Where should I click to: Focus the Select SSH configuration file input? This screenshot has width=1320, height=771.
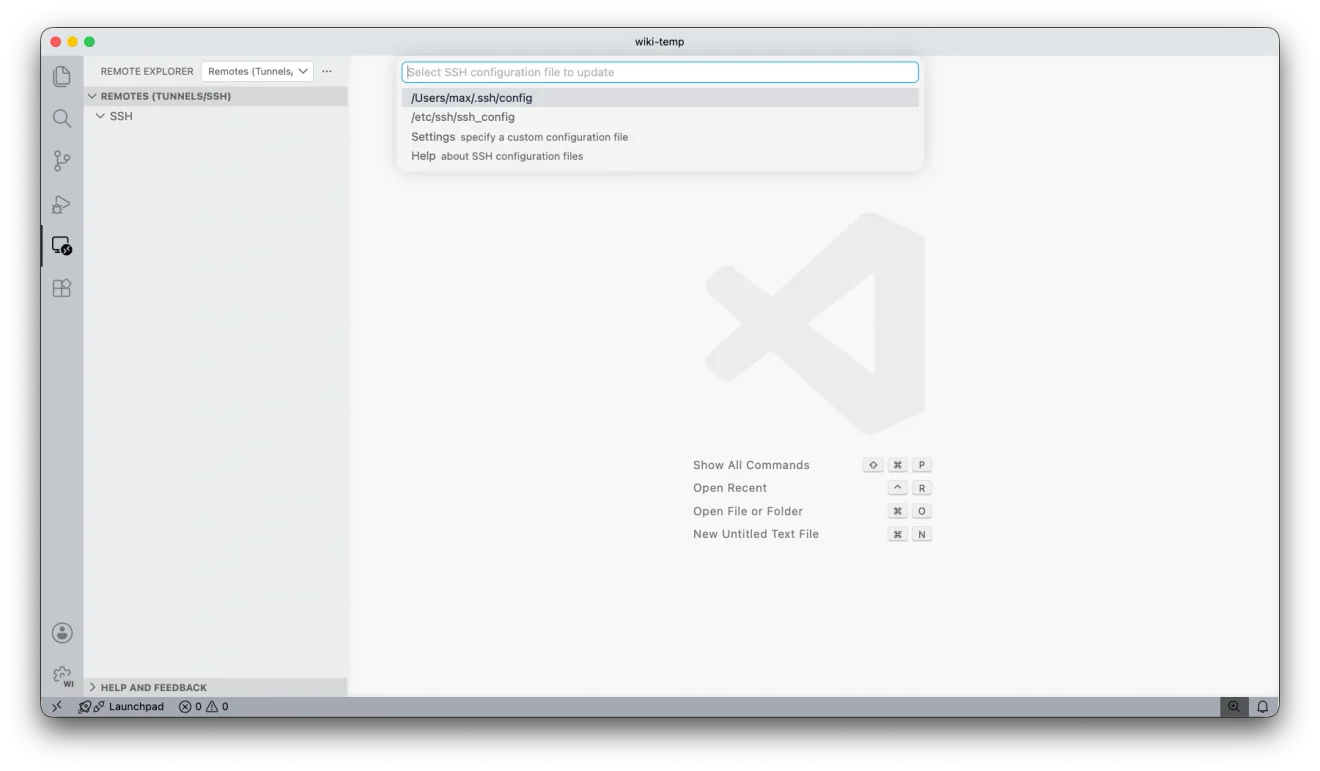point(660,72)
